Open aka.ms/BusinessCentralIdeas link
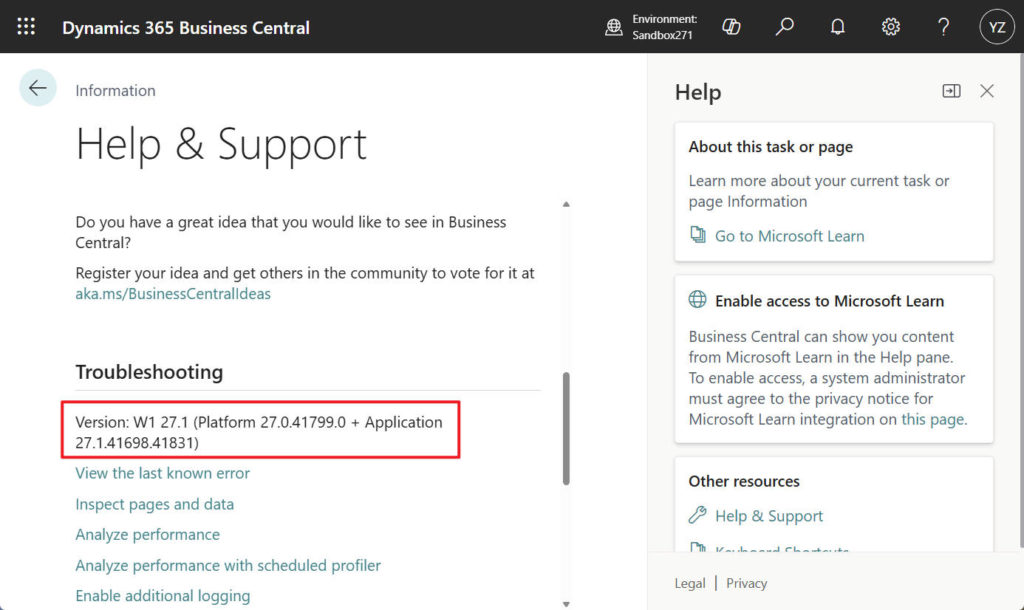Viewport: 1024px width, 610px height. tap(173, 294)
